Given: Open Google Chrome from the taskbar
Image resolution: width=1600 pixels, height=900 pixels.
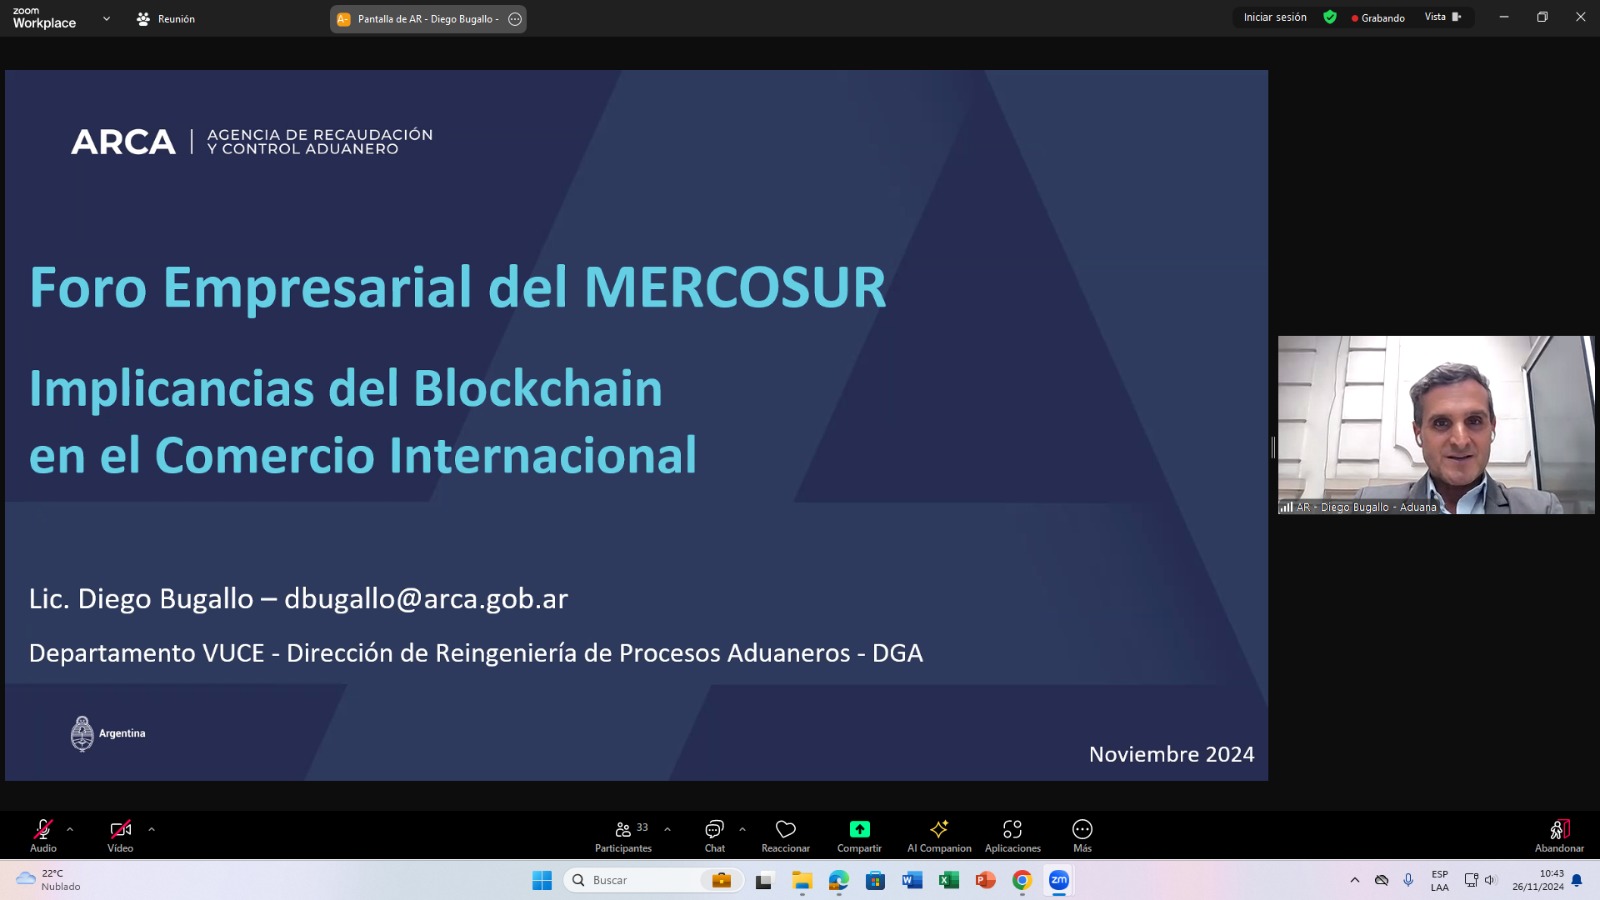Looking at the screenshot, I should [x=1022, y=880].
